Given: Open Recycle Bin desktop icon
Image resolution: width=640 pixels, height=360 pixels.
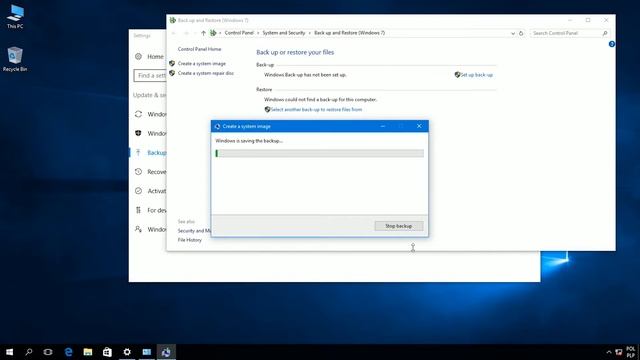Looking at the screenshot, I should click(15, 59).
